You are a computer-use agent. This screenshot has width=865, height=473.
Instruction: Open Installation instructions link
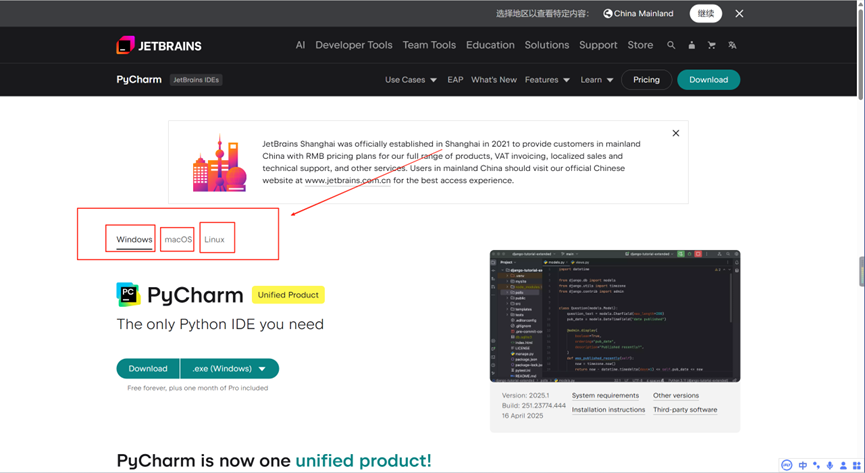coord(608,410)
